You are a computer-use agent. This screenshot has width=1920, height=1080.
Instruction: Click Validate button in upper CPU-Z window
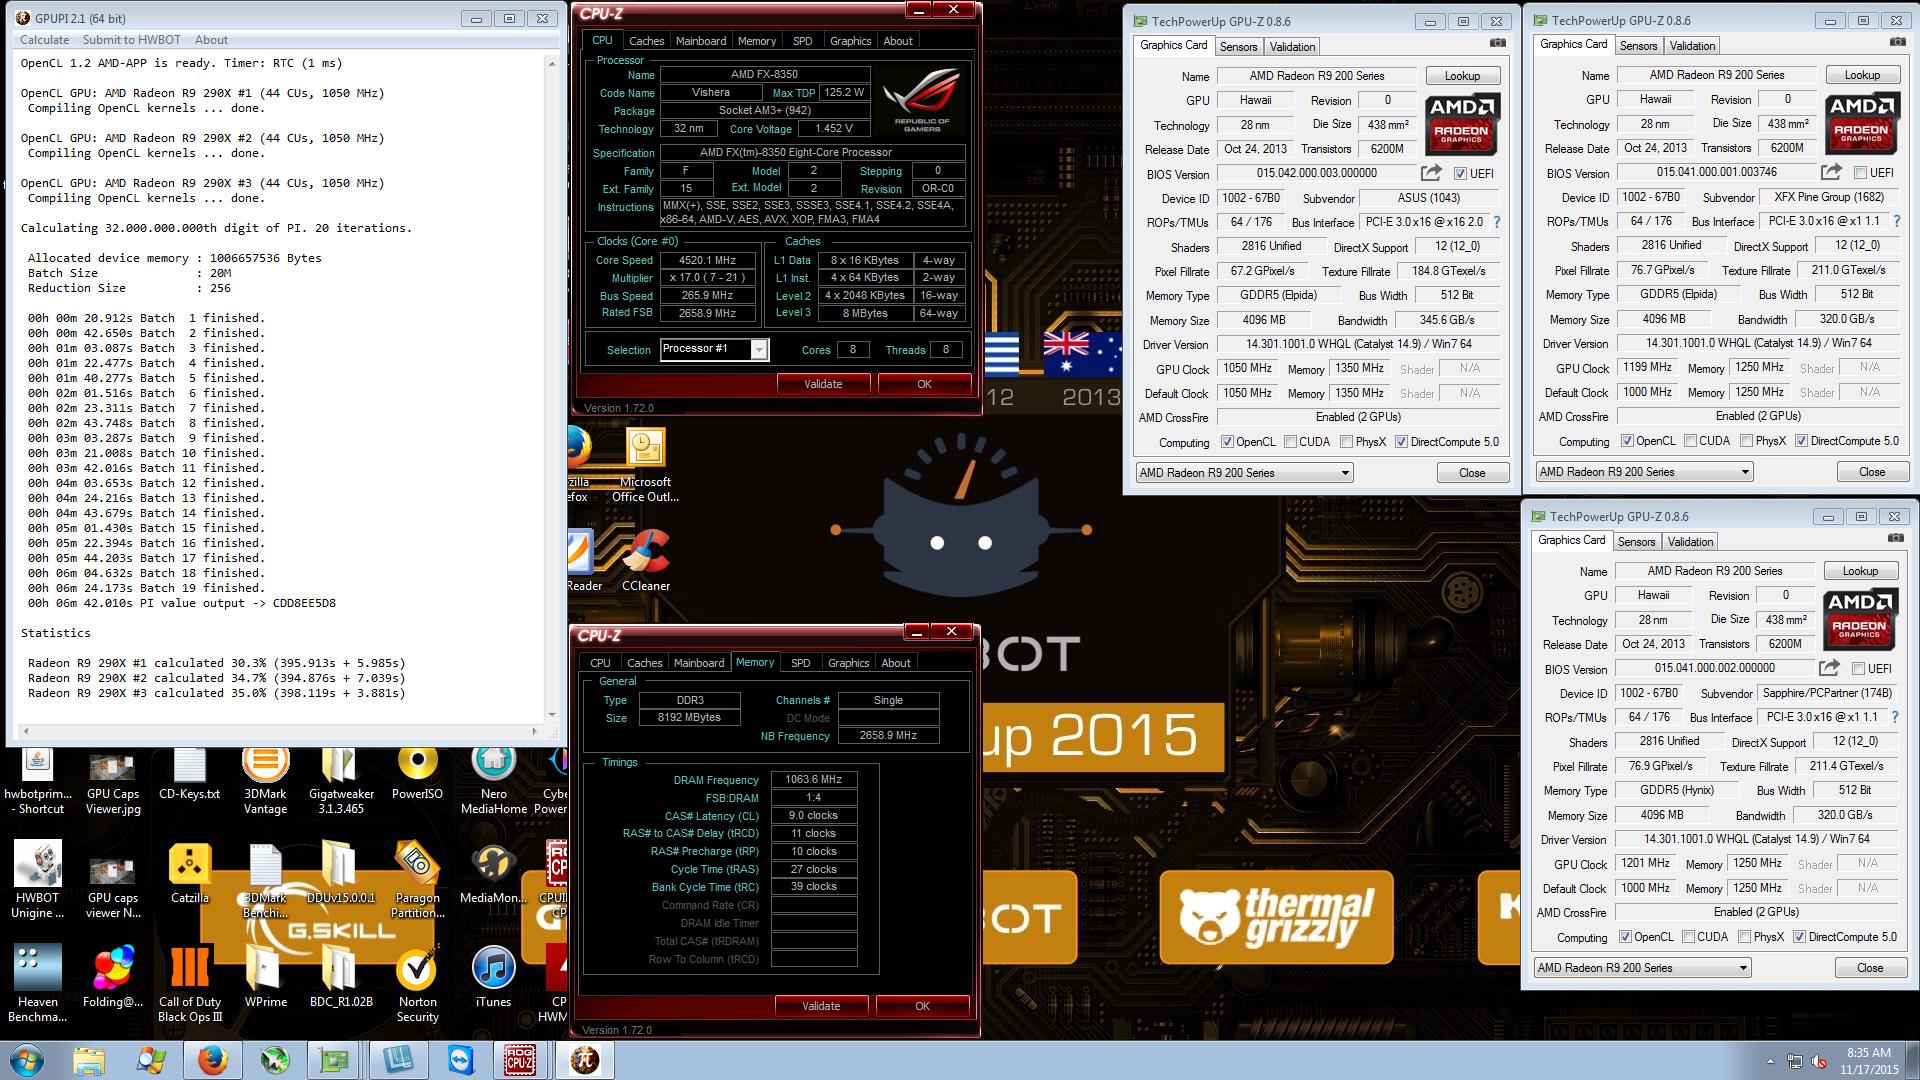pyautogui.click(x=823, y=384)
